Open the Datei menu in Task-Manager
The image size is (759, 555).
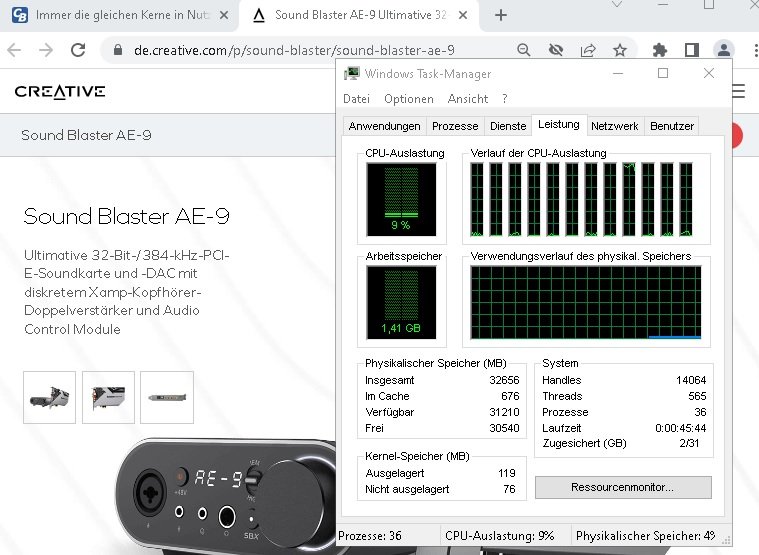pyautogui.click(x=356, y=99)
